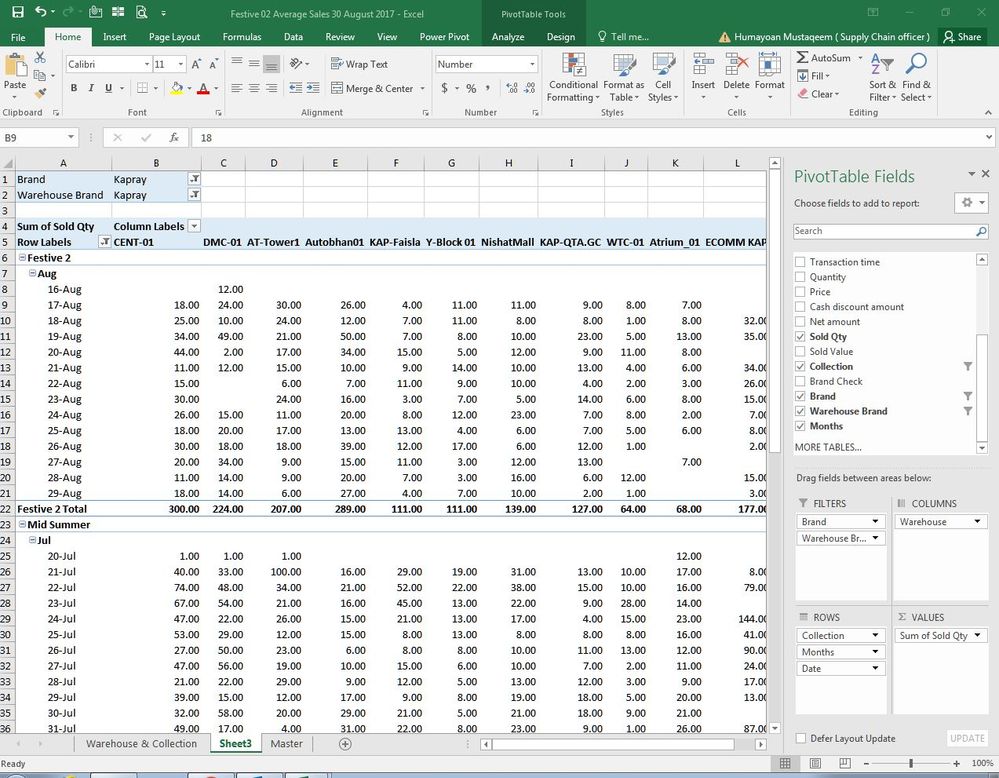The width and height of the screenshot is (999, 778).
Task: Click the Share button
Action: tap(961, 37)
